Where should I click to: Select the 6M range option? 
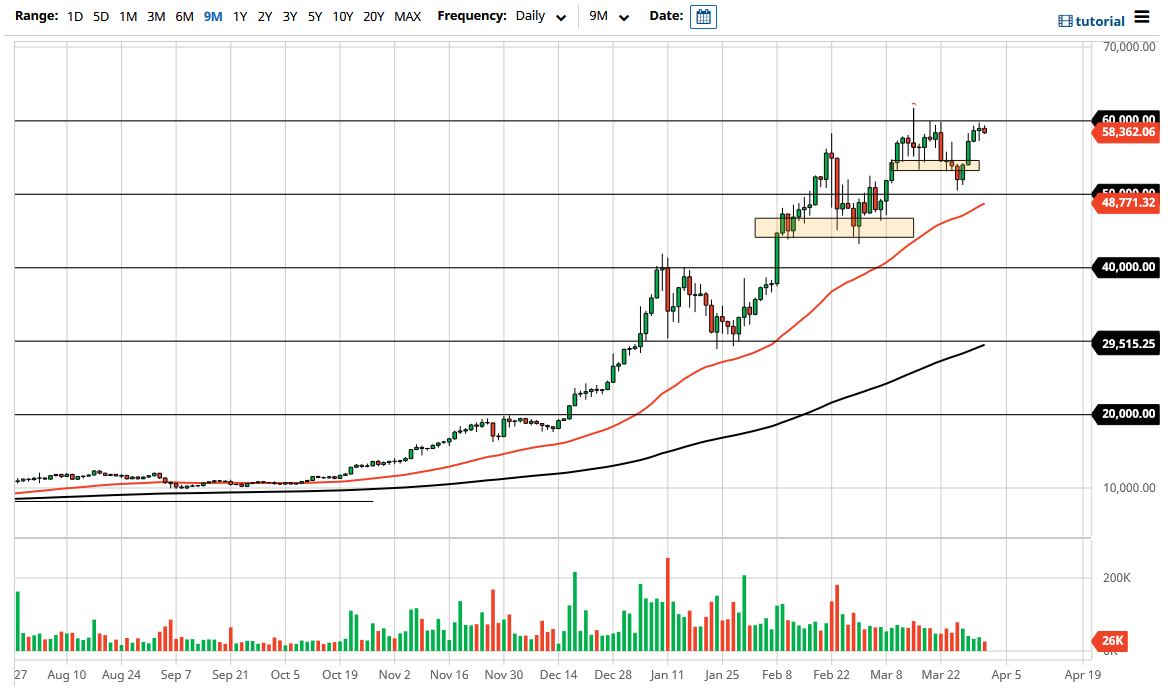click(183, 16)
